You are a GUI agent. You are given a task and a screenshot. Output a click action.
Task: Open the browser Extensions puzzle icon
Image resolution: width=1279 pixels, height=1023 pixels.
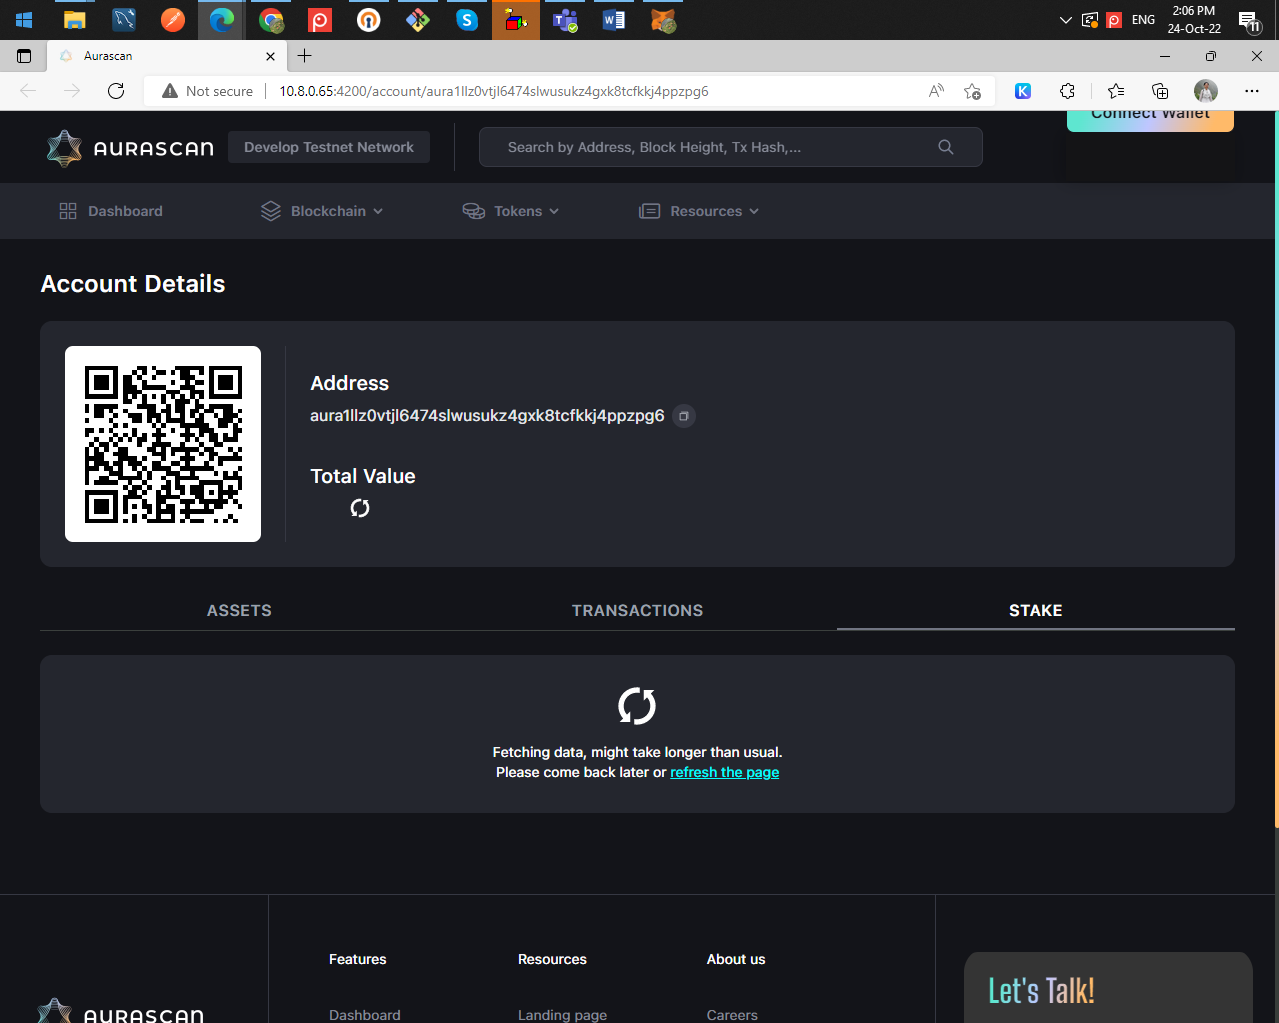click(1067, 91)
